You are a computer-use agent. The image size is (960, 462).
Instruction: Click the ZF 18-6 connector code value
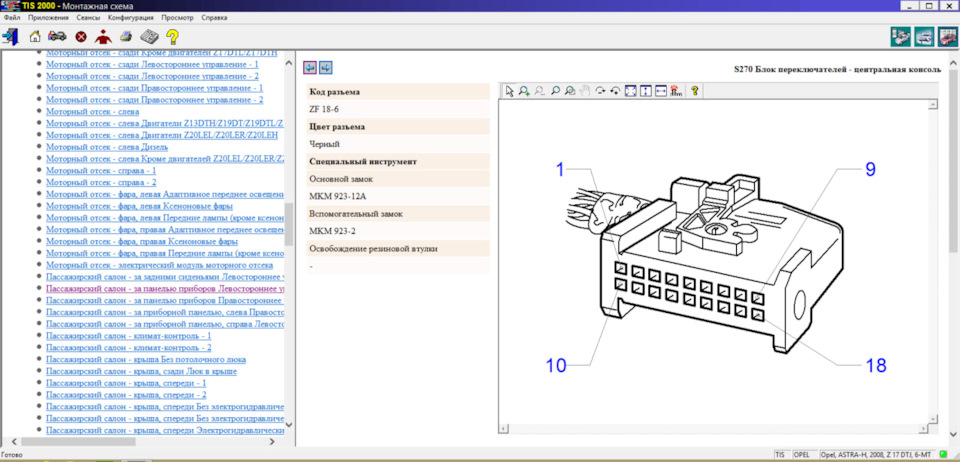324,110
